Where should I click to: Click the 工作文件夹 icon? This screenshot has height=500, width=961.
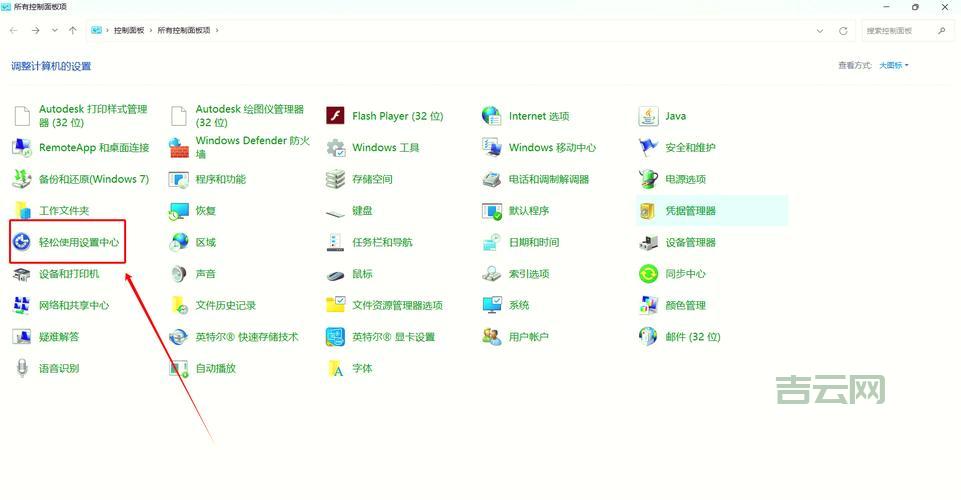pyautogui.click(x=22, y=210)
